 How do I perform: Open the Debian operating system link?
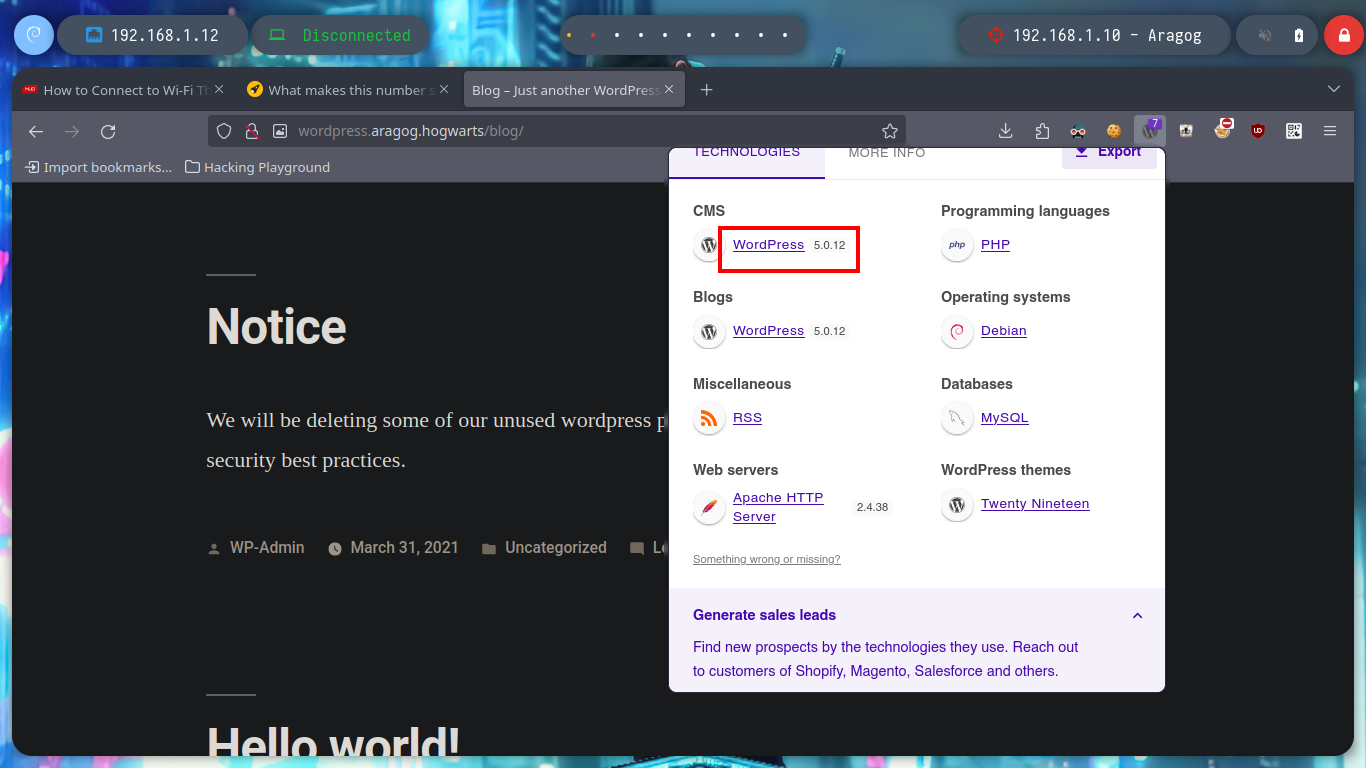tap(1003, 330)
